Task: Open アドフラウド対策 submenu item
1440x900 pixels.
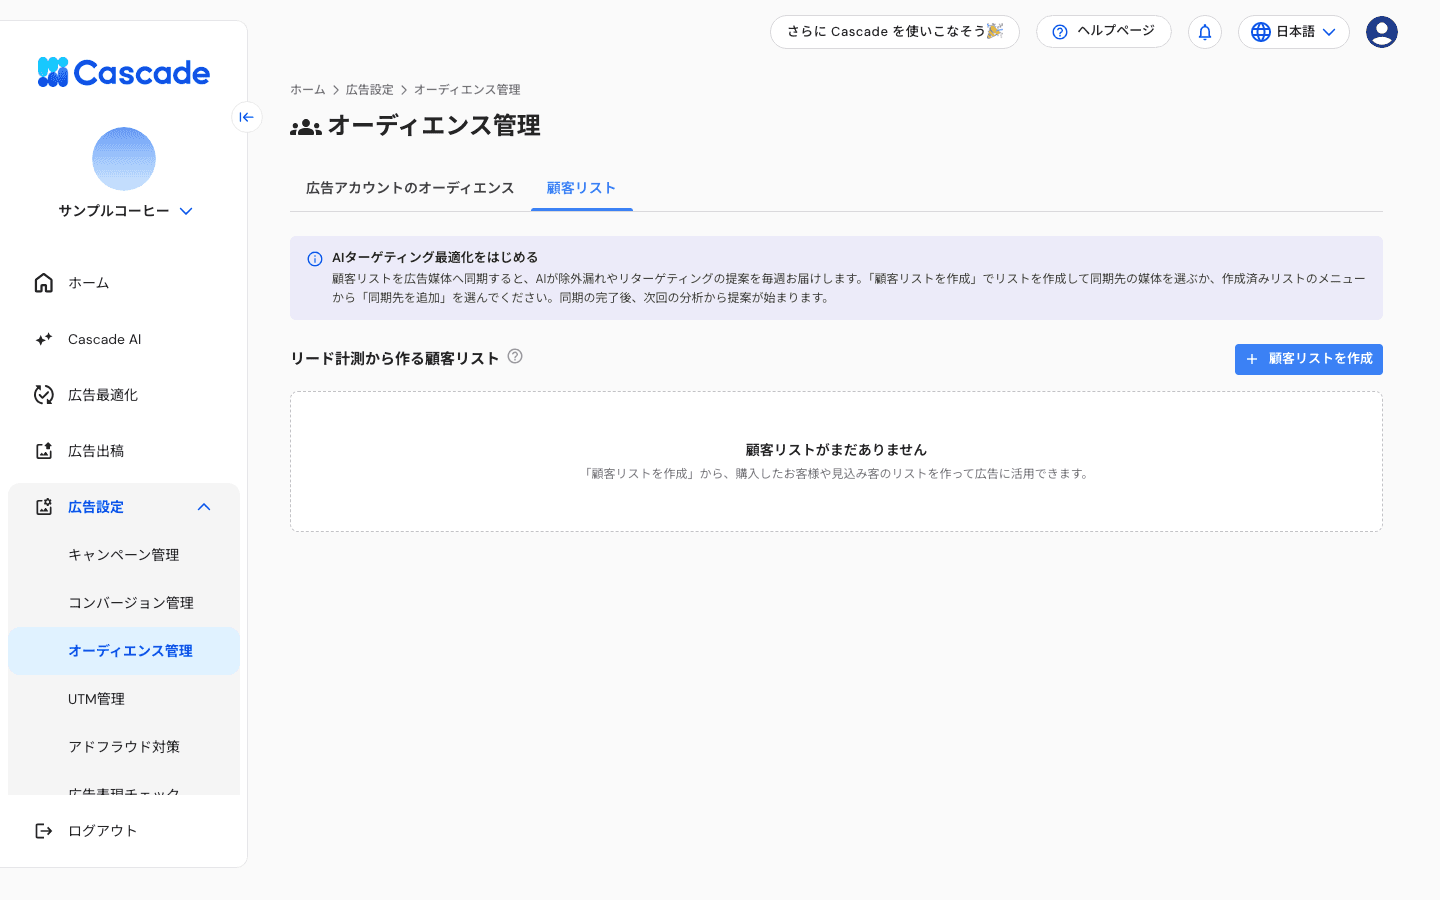Action: (124, 747)
